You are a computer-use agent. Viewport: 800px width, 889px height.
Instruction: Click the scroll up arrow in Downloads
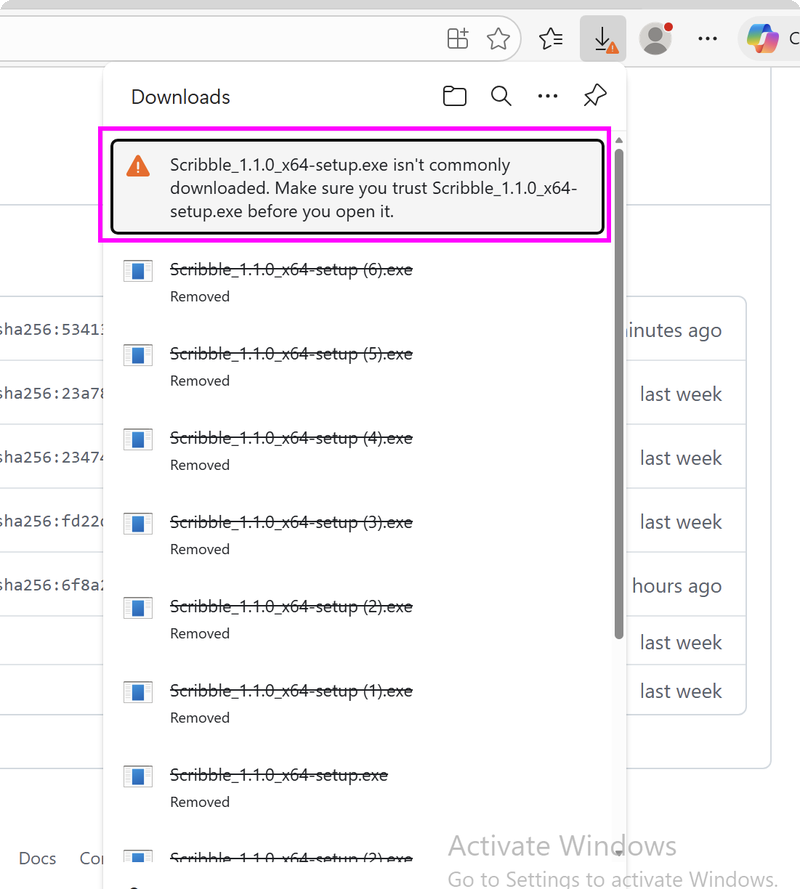click(x=619, y=140)
